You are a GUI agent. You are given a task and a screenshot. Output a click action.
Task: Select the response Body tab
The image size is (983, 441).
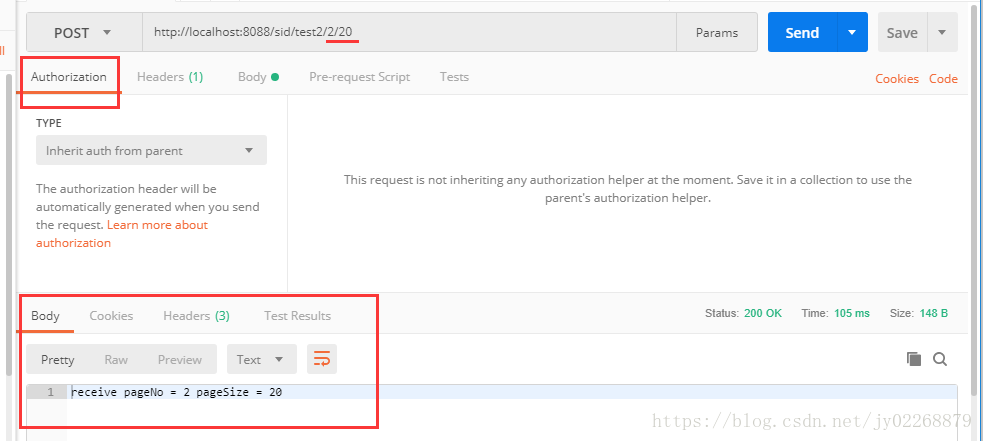[x=45, y=316]
